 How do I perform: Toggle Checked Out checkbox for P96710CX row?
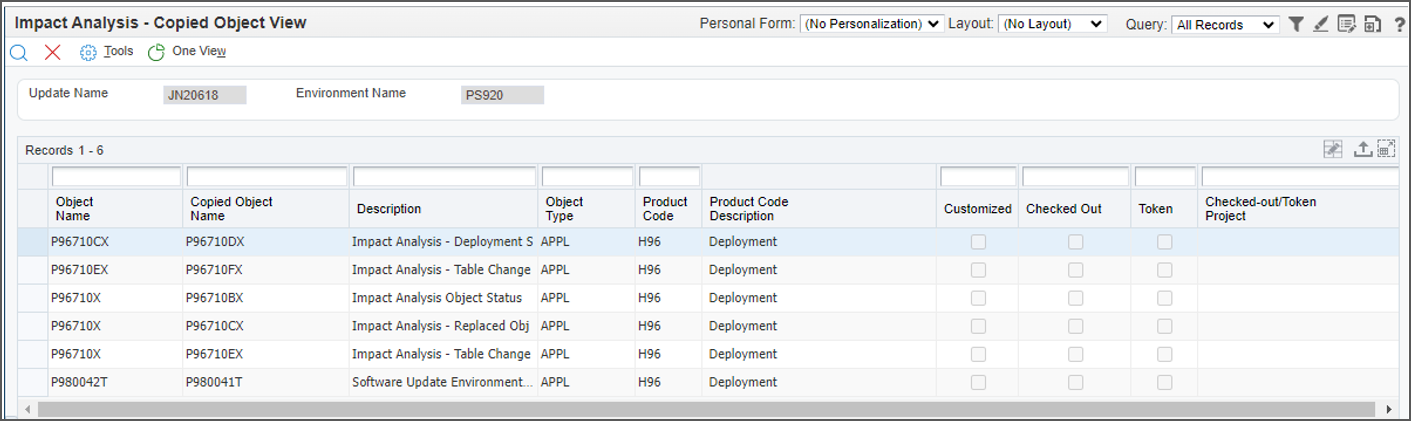pyautogui.click(x=1075, y=242)
